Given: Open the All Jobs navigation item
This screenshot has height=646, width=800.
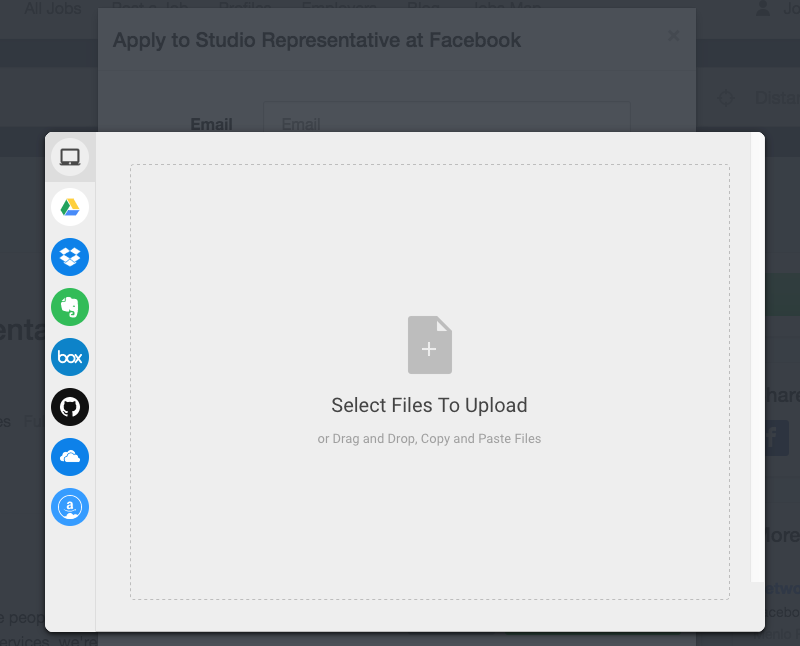Looking at the screenshot, I should (x=53, y=8).
